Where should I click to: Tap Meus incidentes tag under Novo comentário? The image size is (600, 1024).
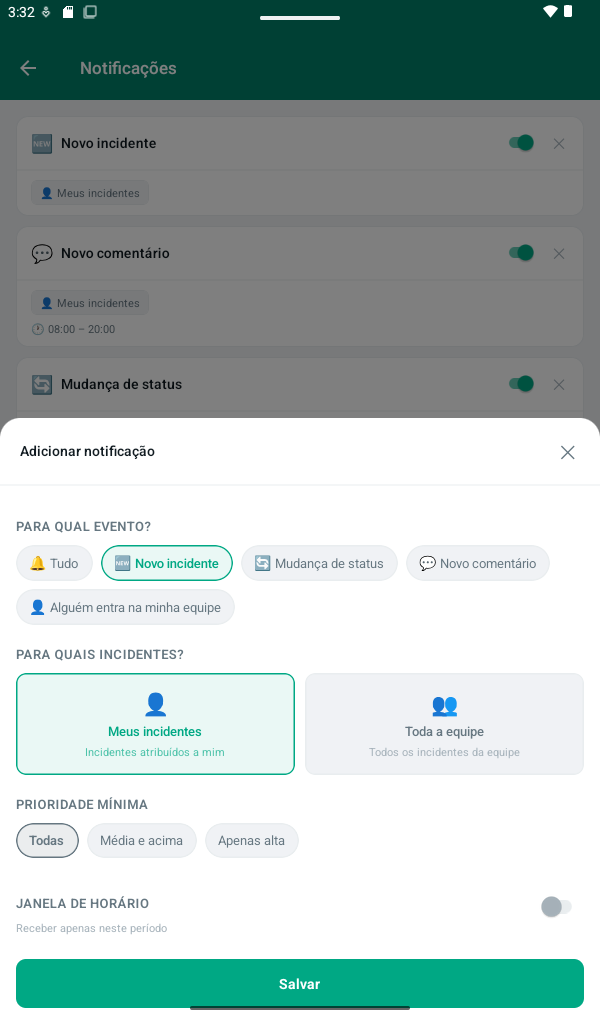90,302
